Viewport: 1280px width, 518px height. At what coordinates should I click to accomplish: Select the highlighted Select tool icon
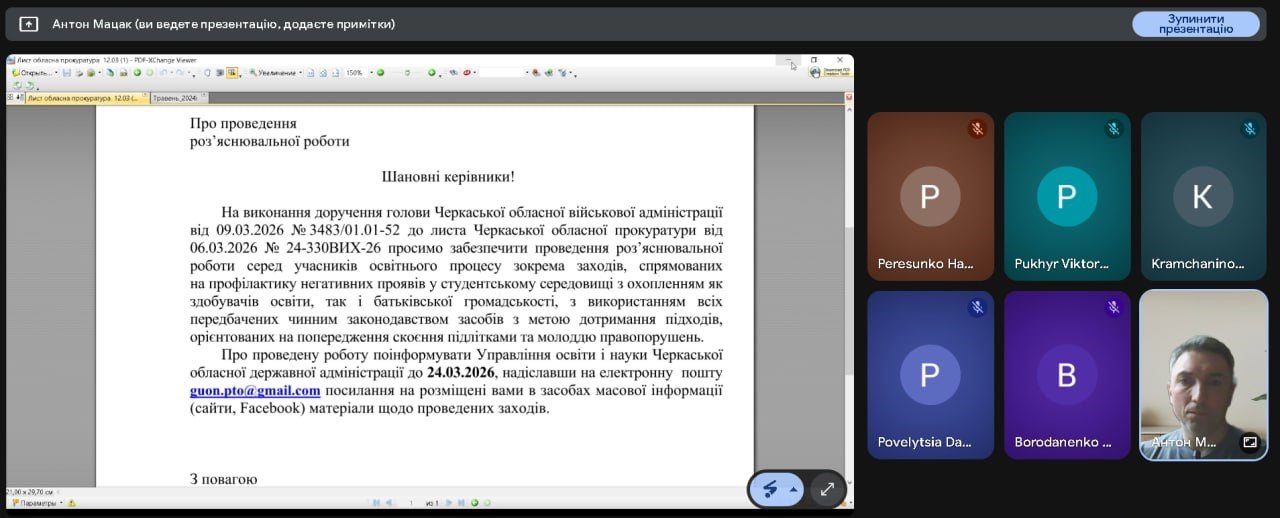click(232, 73)
